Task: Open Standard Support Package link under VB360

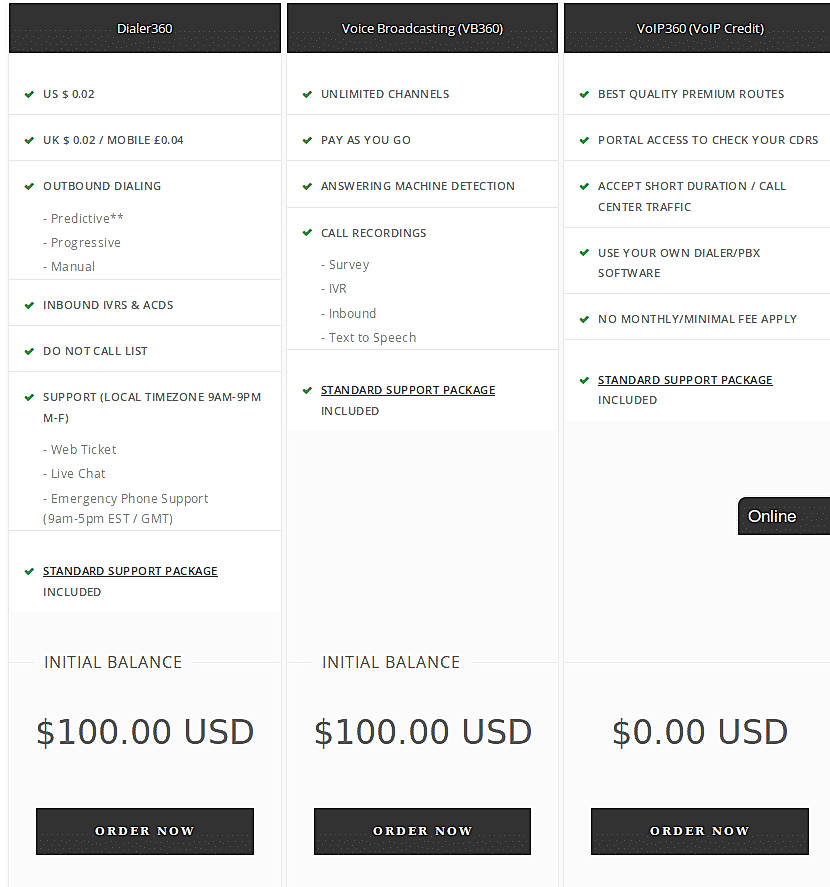Action: (x=408, y=390)
